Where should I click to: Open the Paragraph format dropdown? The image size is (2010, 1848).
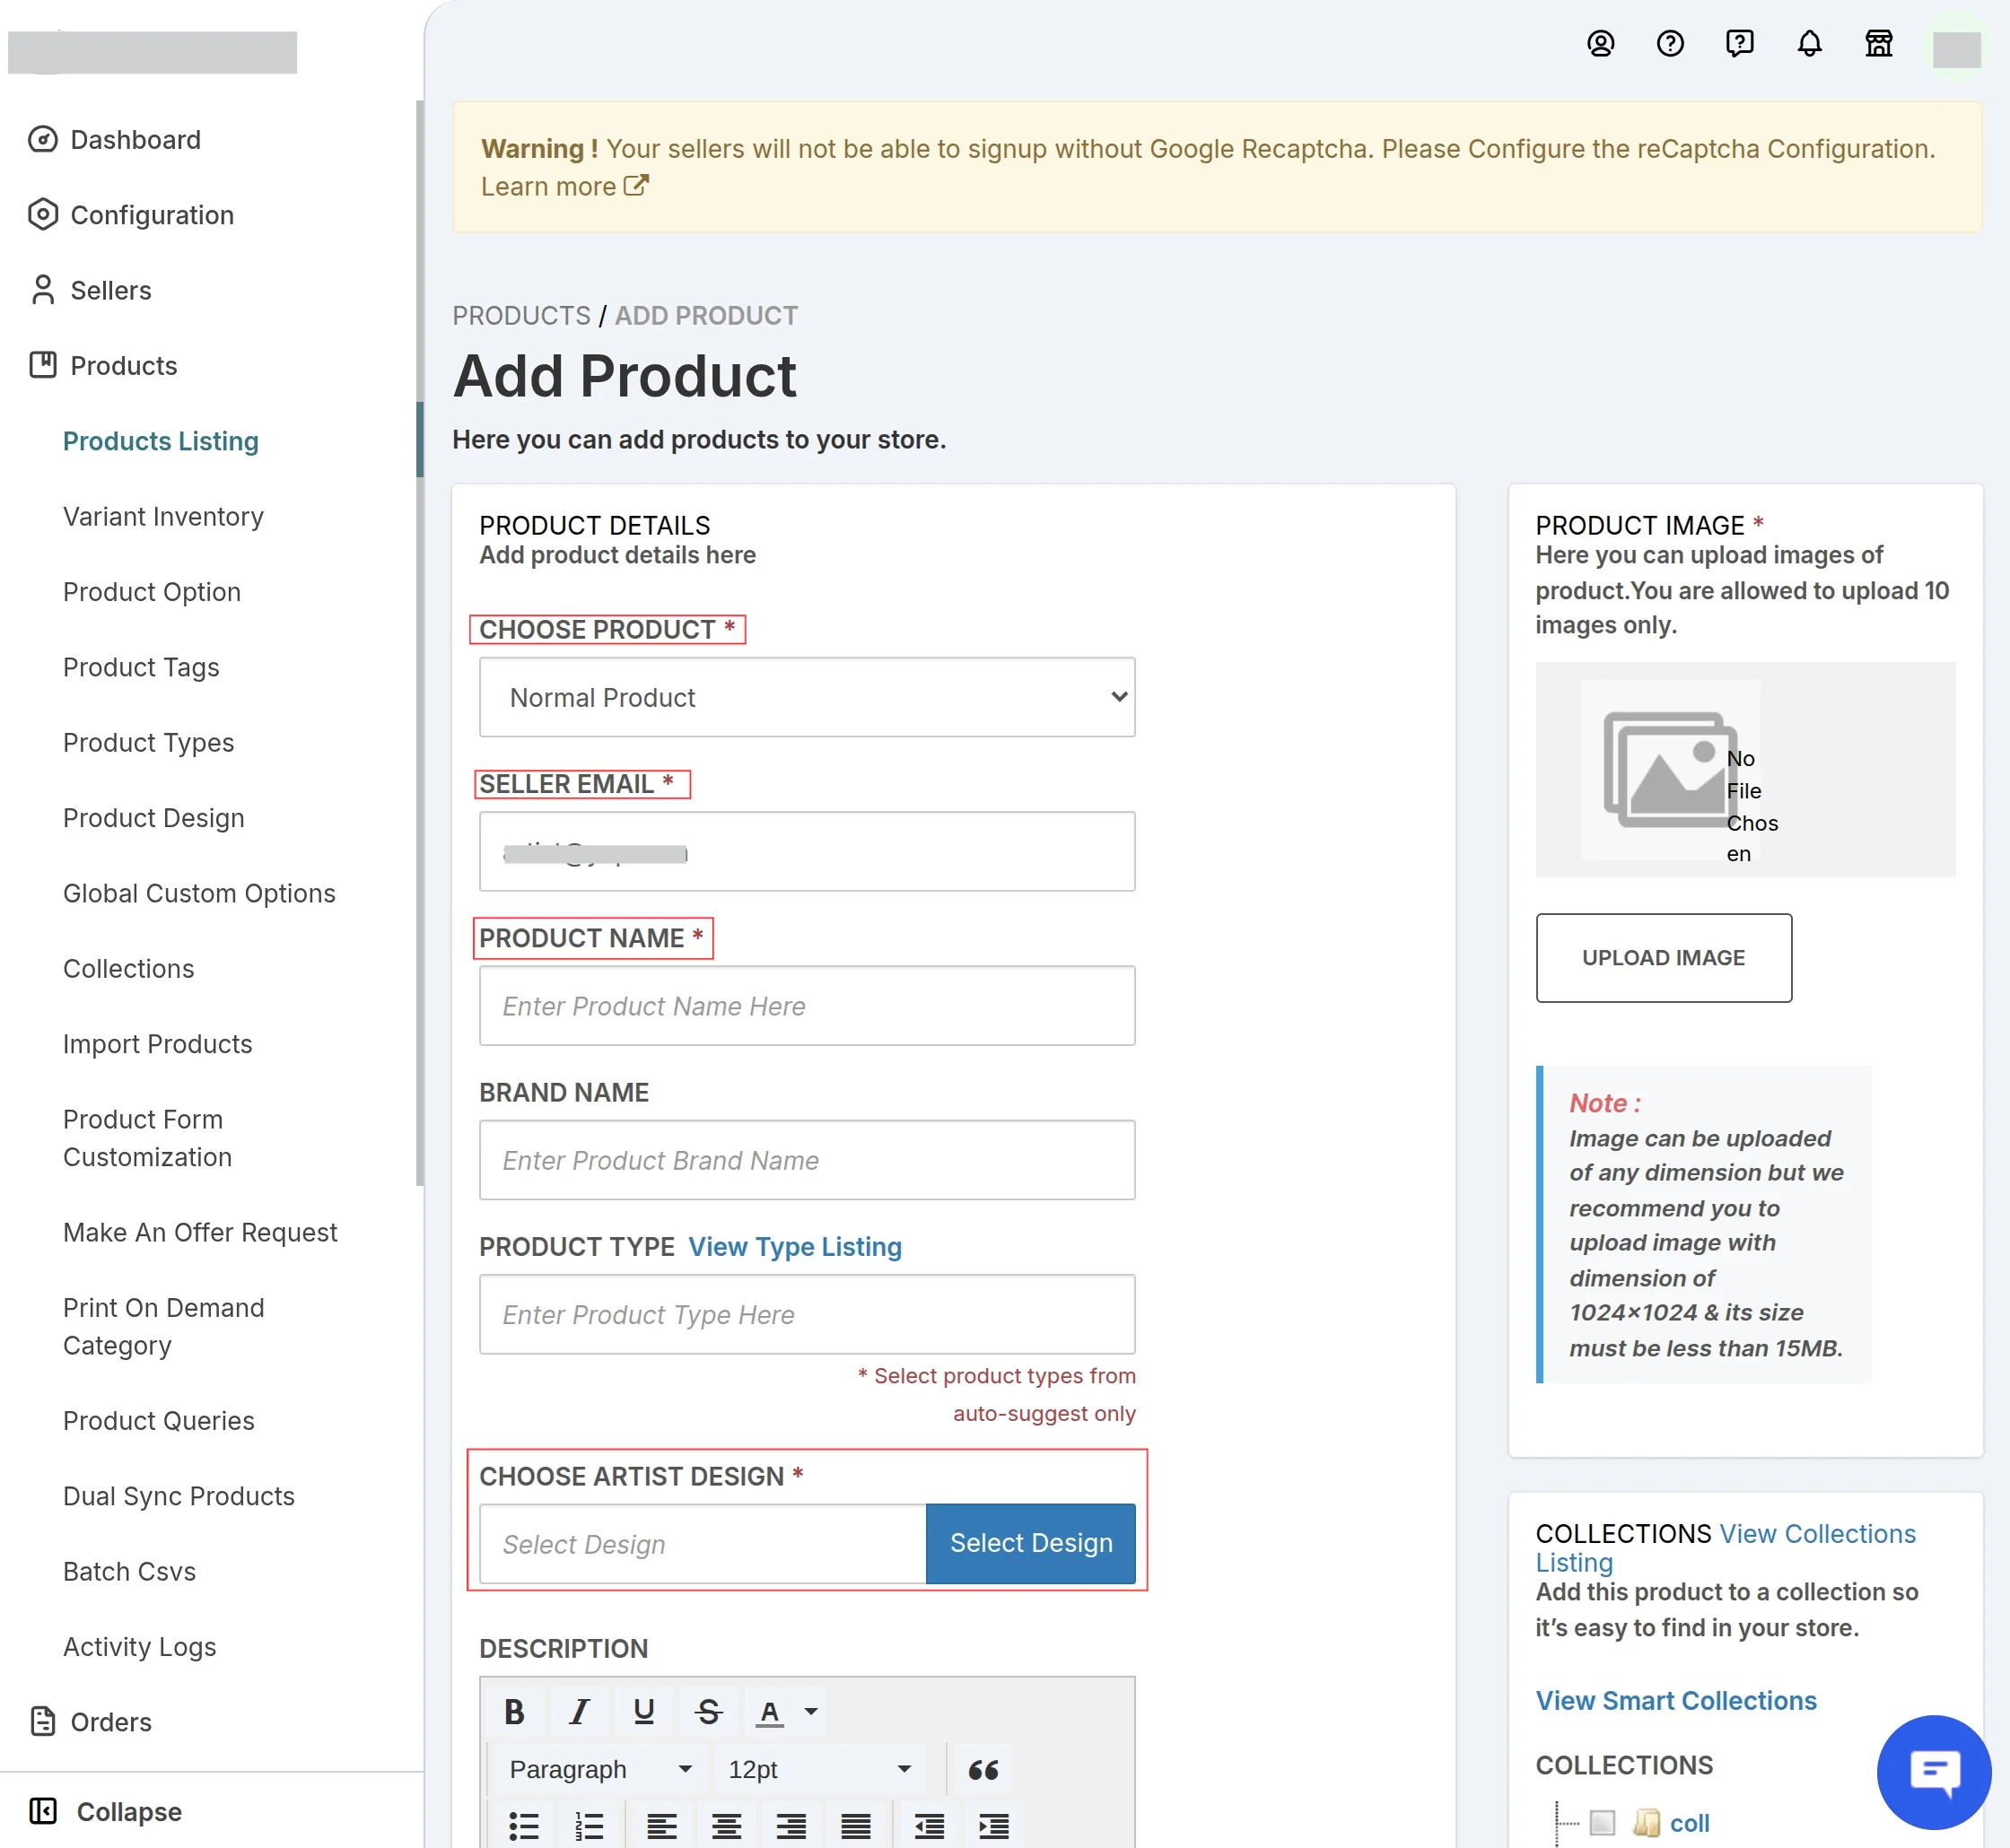(600, 1770)
